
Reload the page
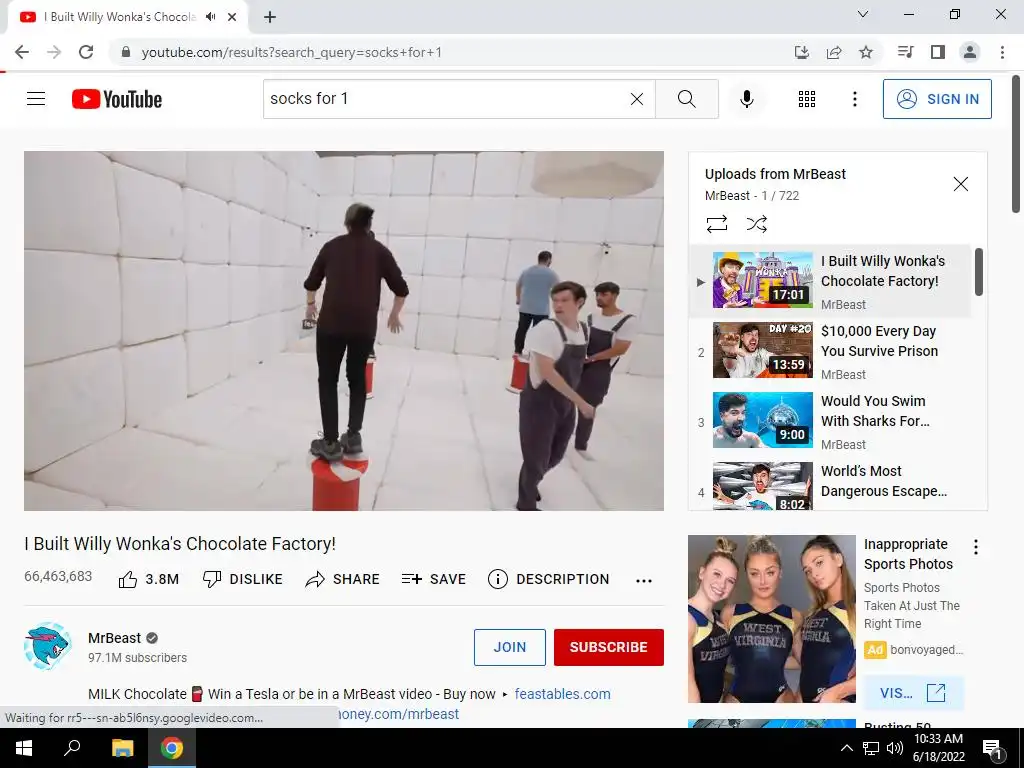click(x=86, y=52)
